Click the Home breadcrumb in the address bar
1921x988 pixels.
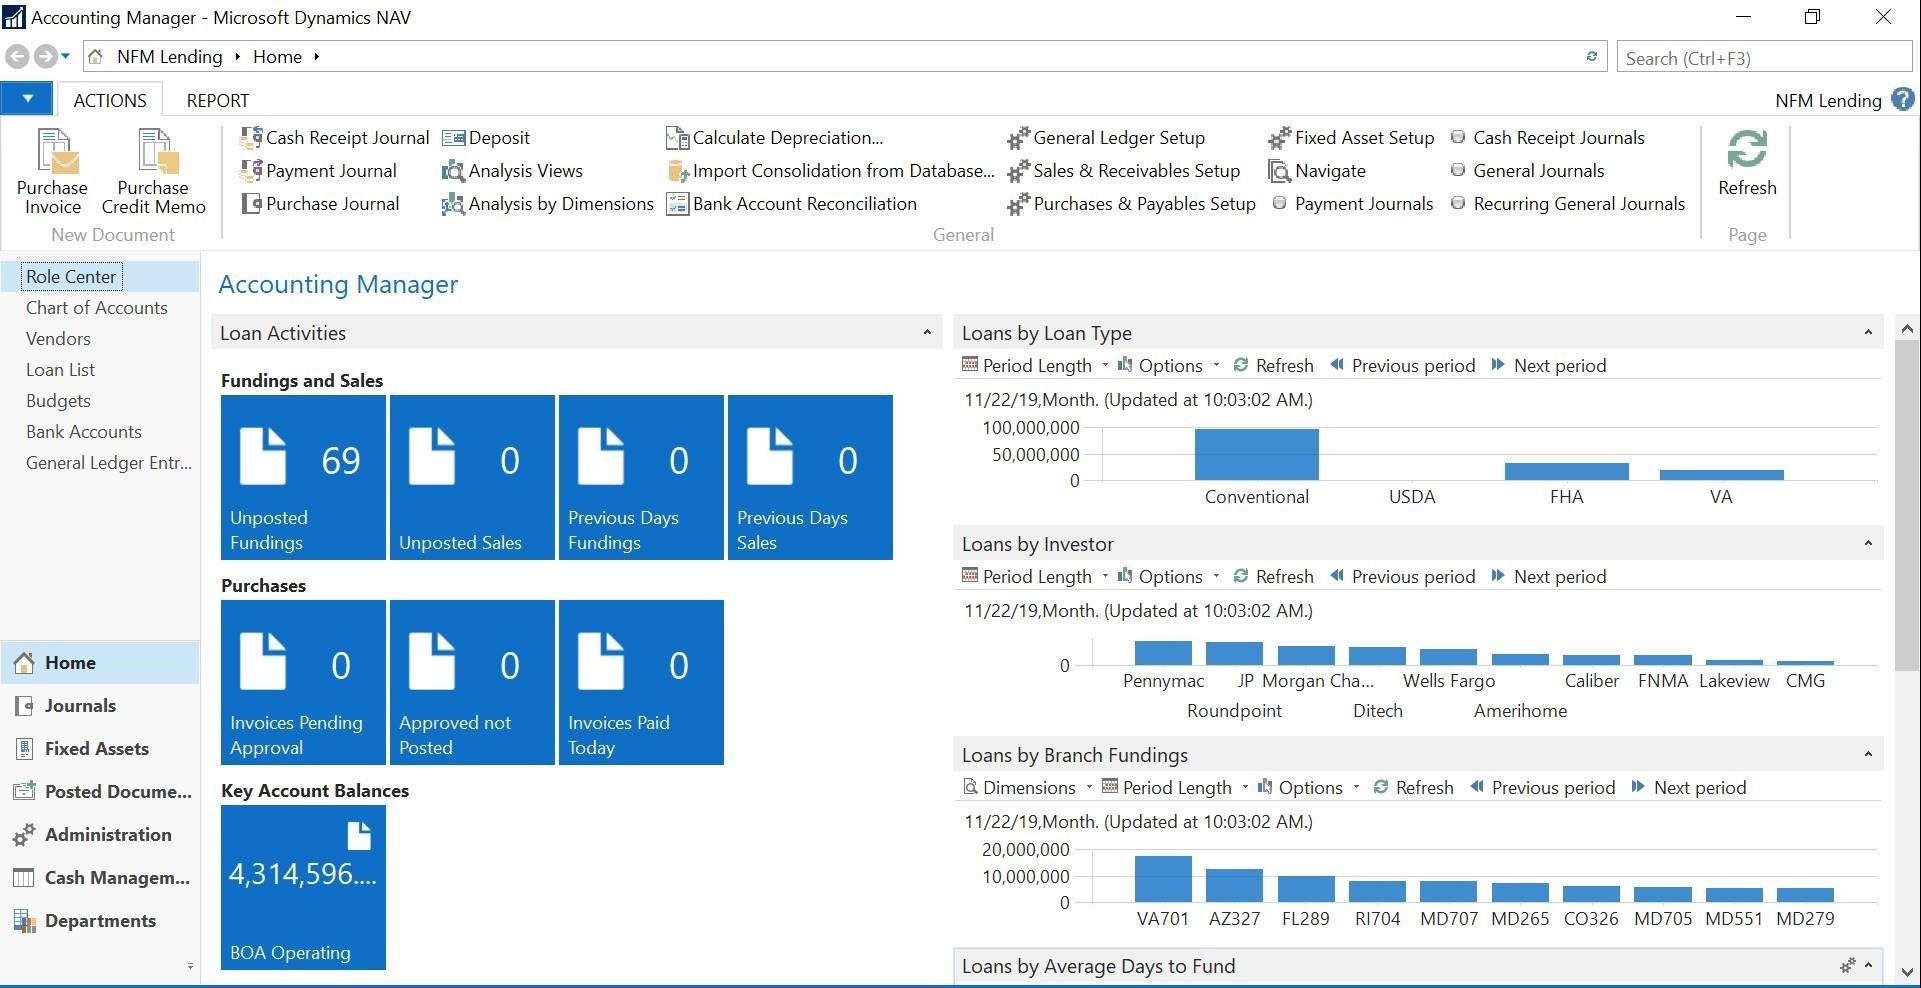tap(277, 57)
